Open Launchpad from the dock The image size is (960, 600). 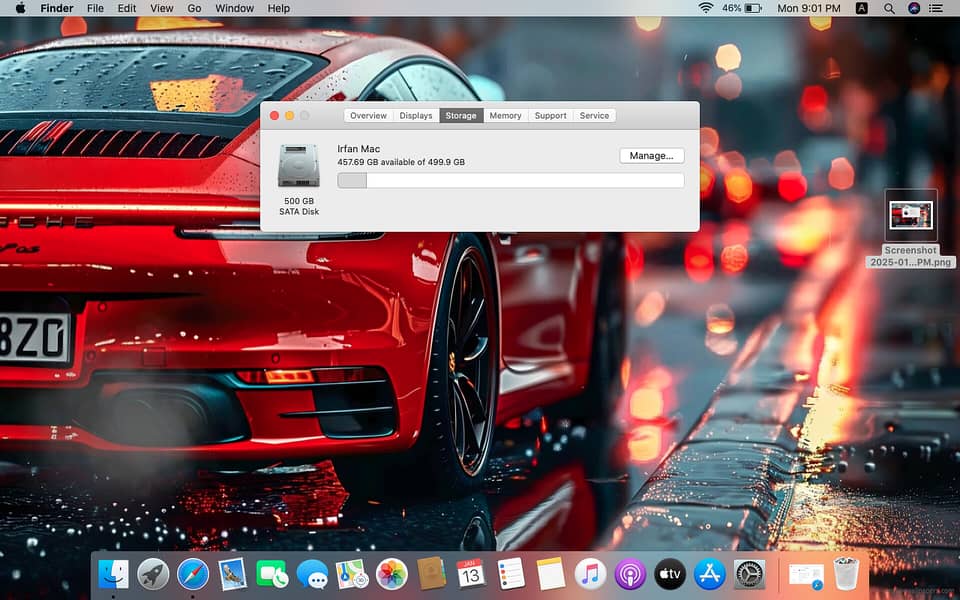pyautogui.click(x=153, y=574)
